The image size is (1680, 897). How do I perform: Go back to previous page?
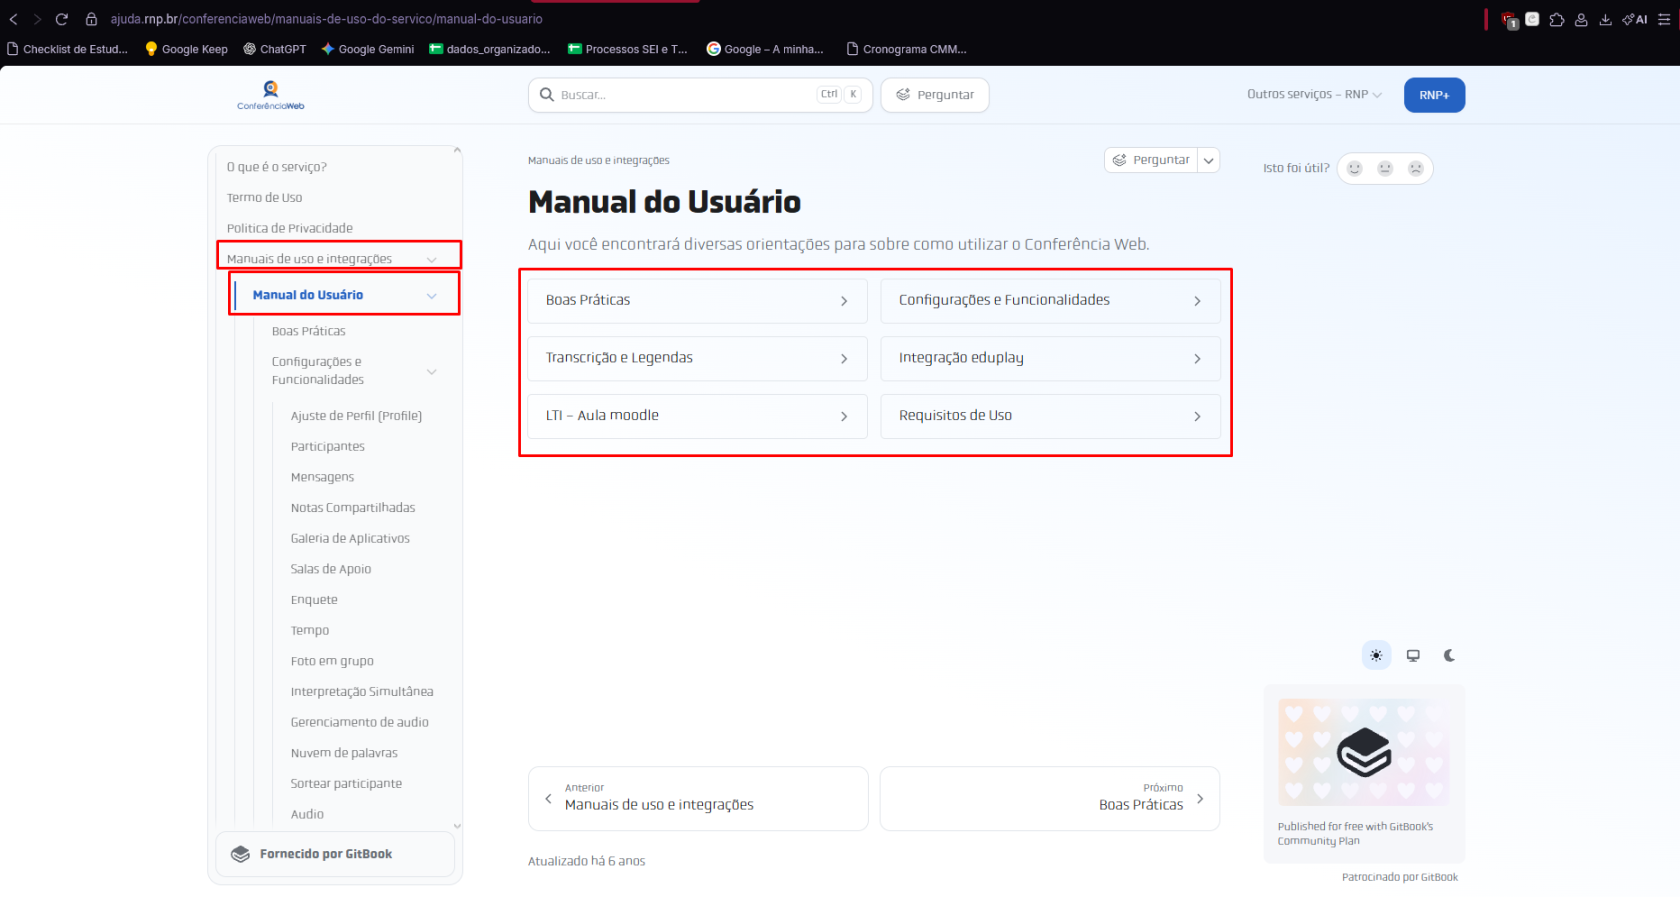click(14, 19)
